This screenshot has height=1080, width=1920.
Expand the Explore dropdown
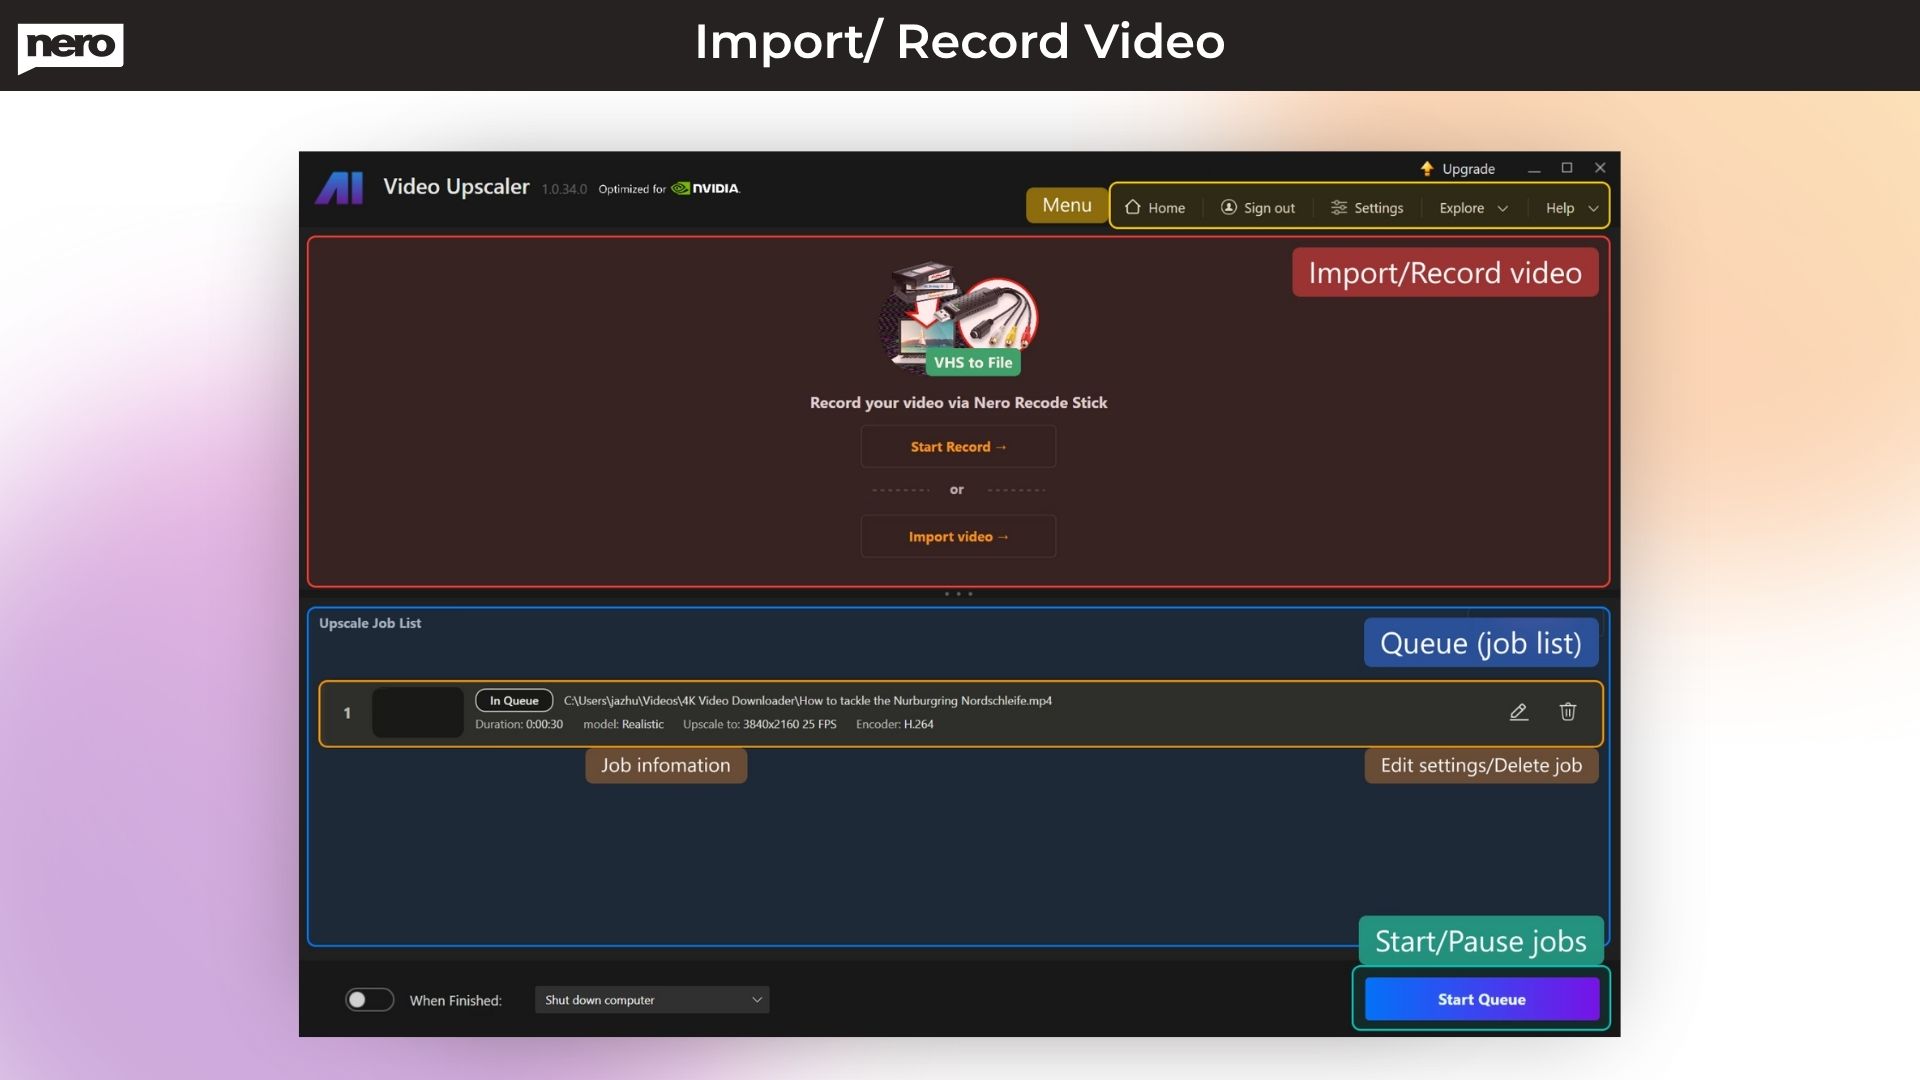[1471, 207]
